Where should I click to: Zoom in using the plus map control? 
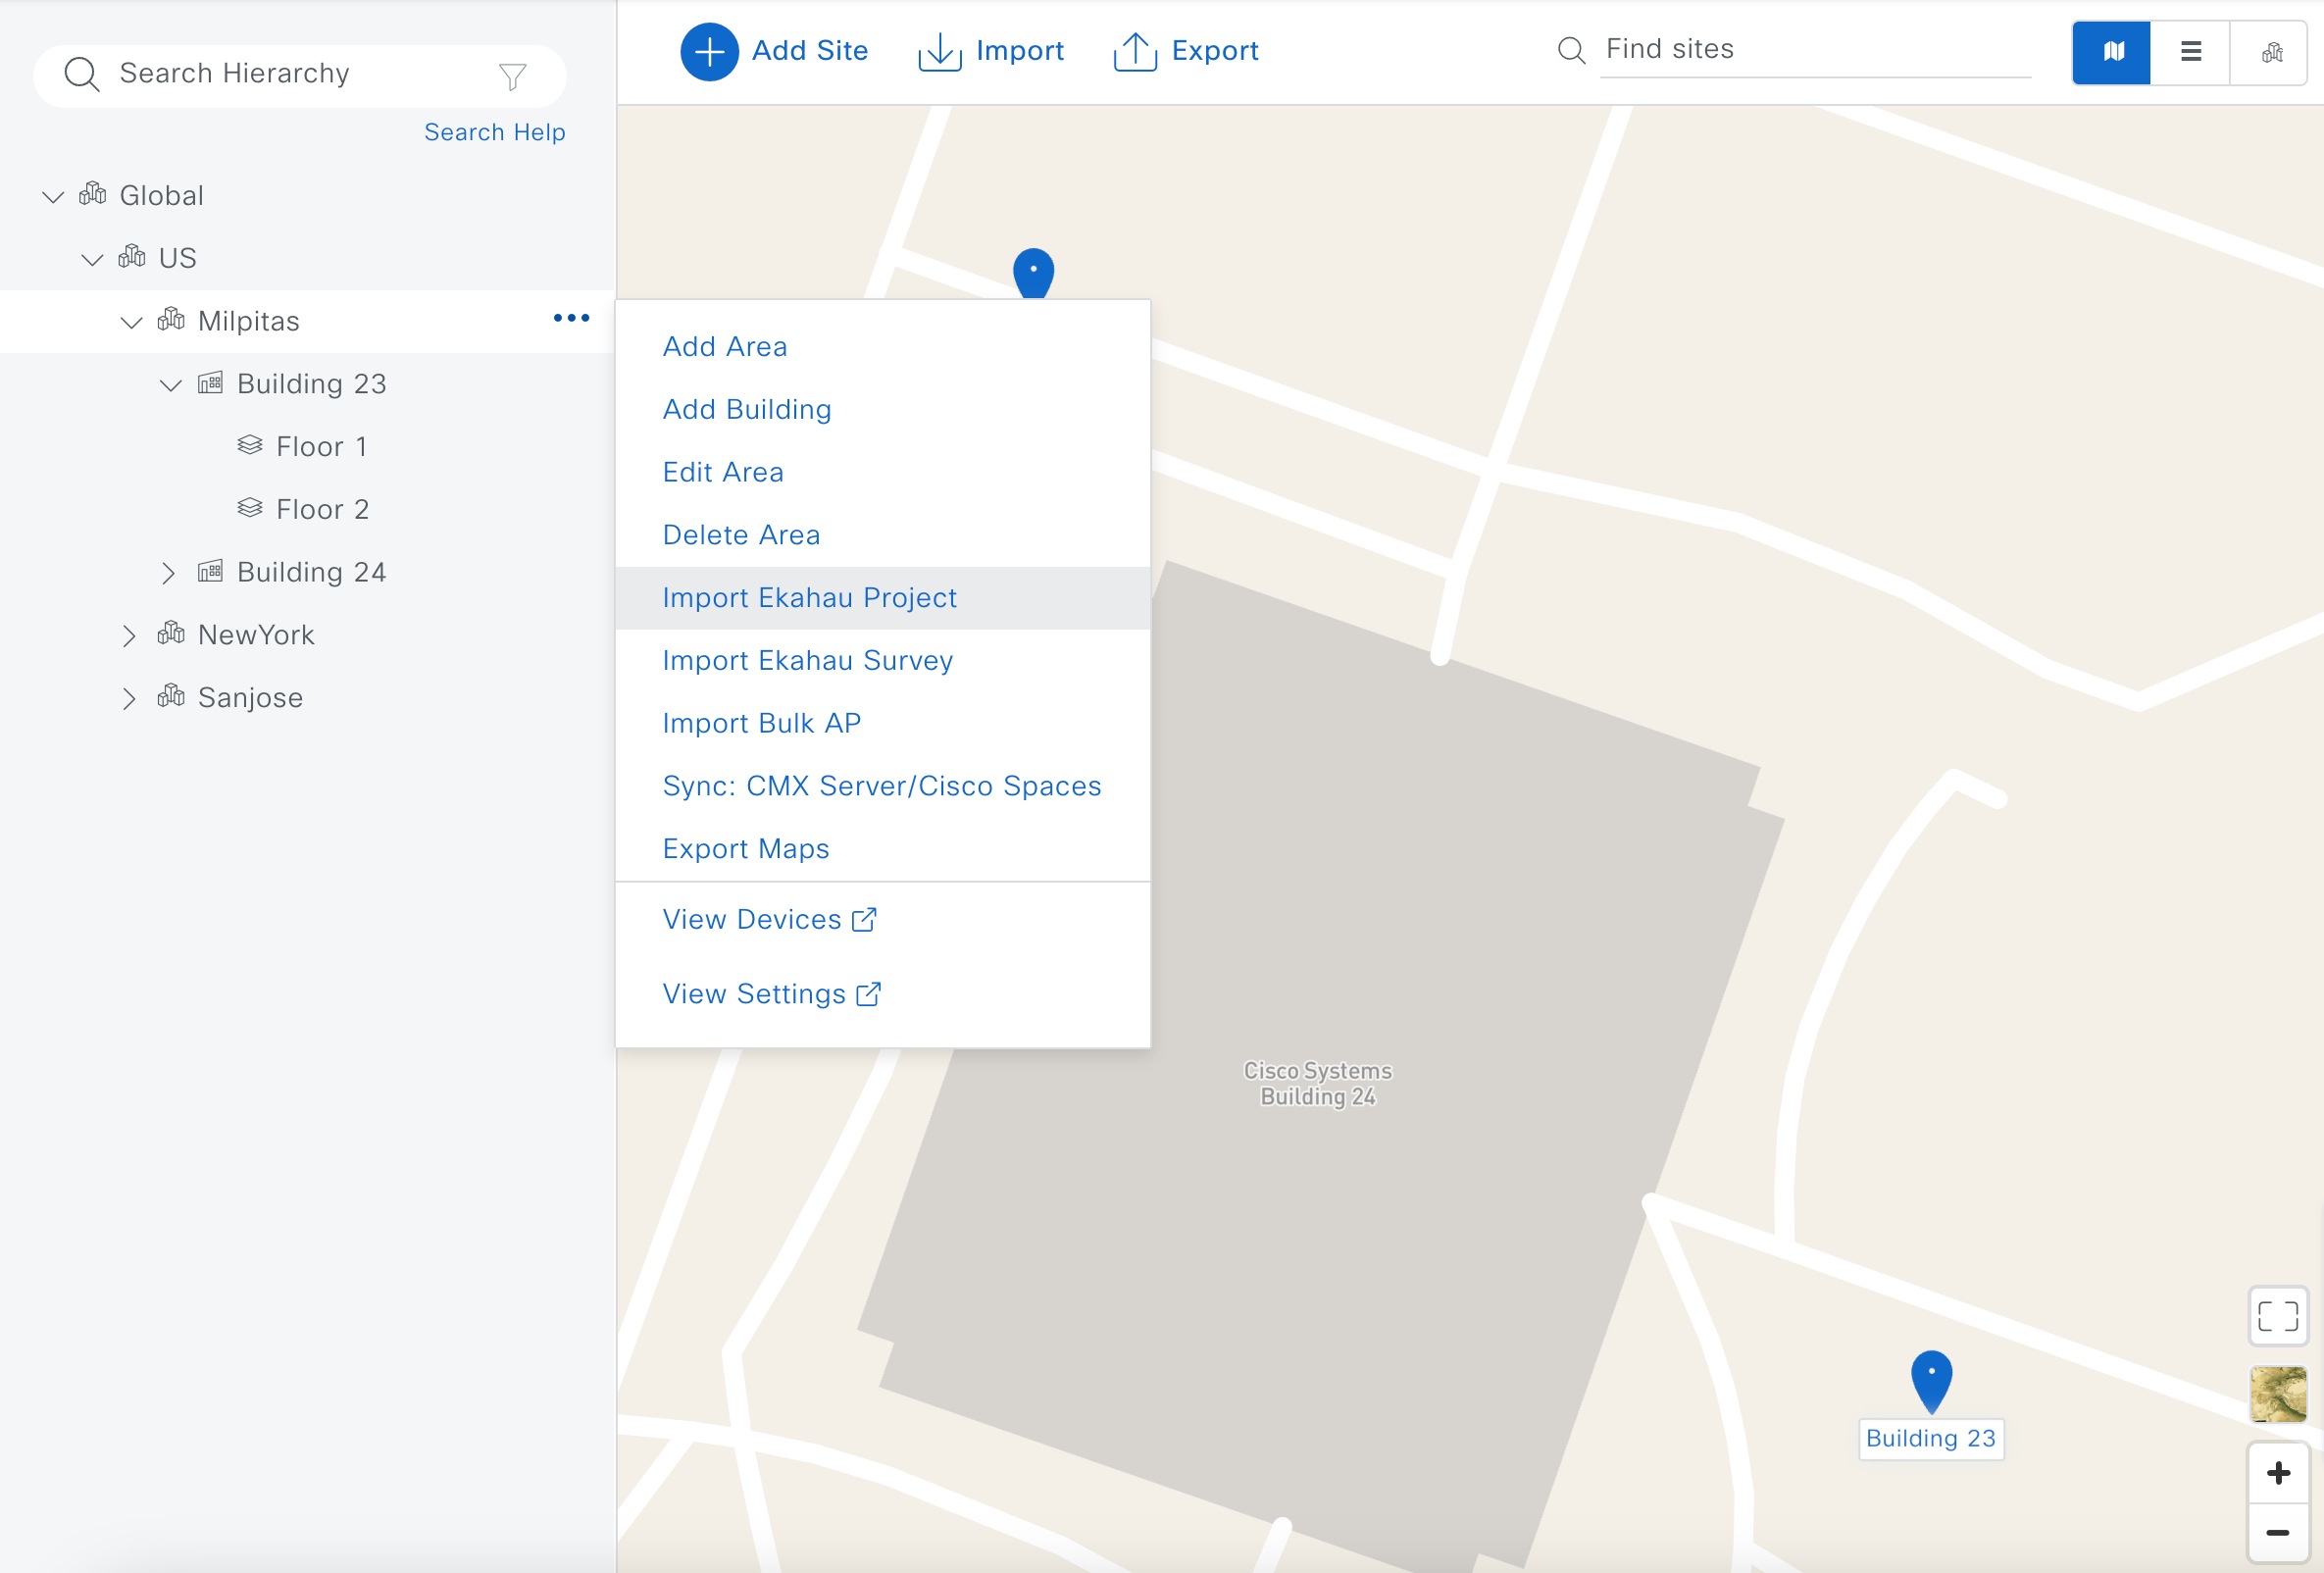(2279, 1471)
